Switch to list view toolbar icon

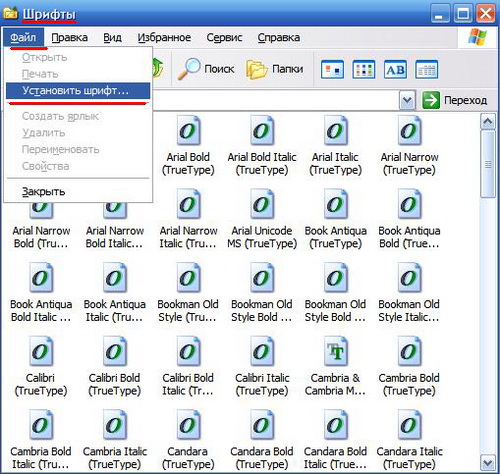click(364, 70)
